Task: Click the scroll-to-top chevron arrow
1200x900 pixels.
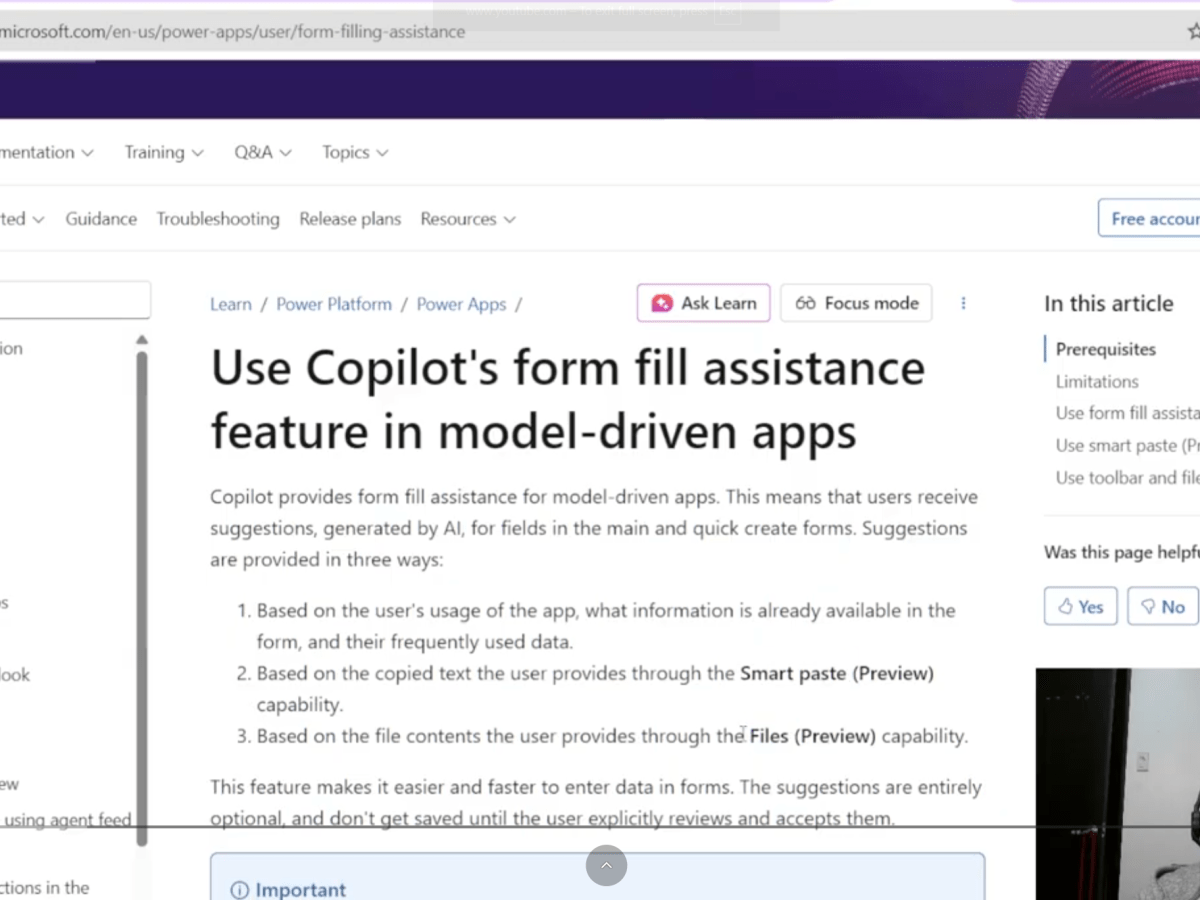Action: [606, 864]
